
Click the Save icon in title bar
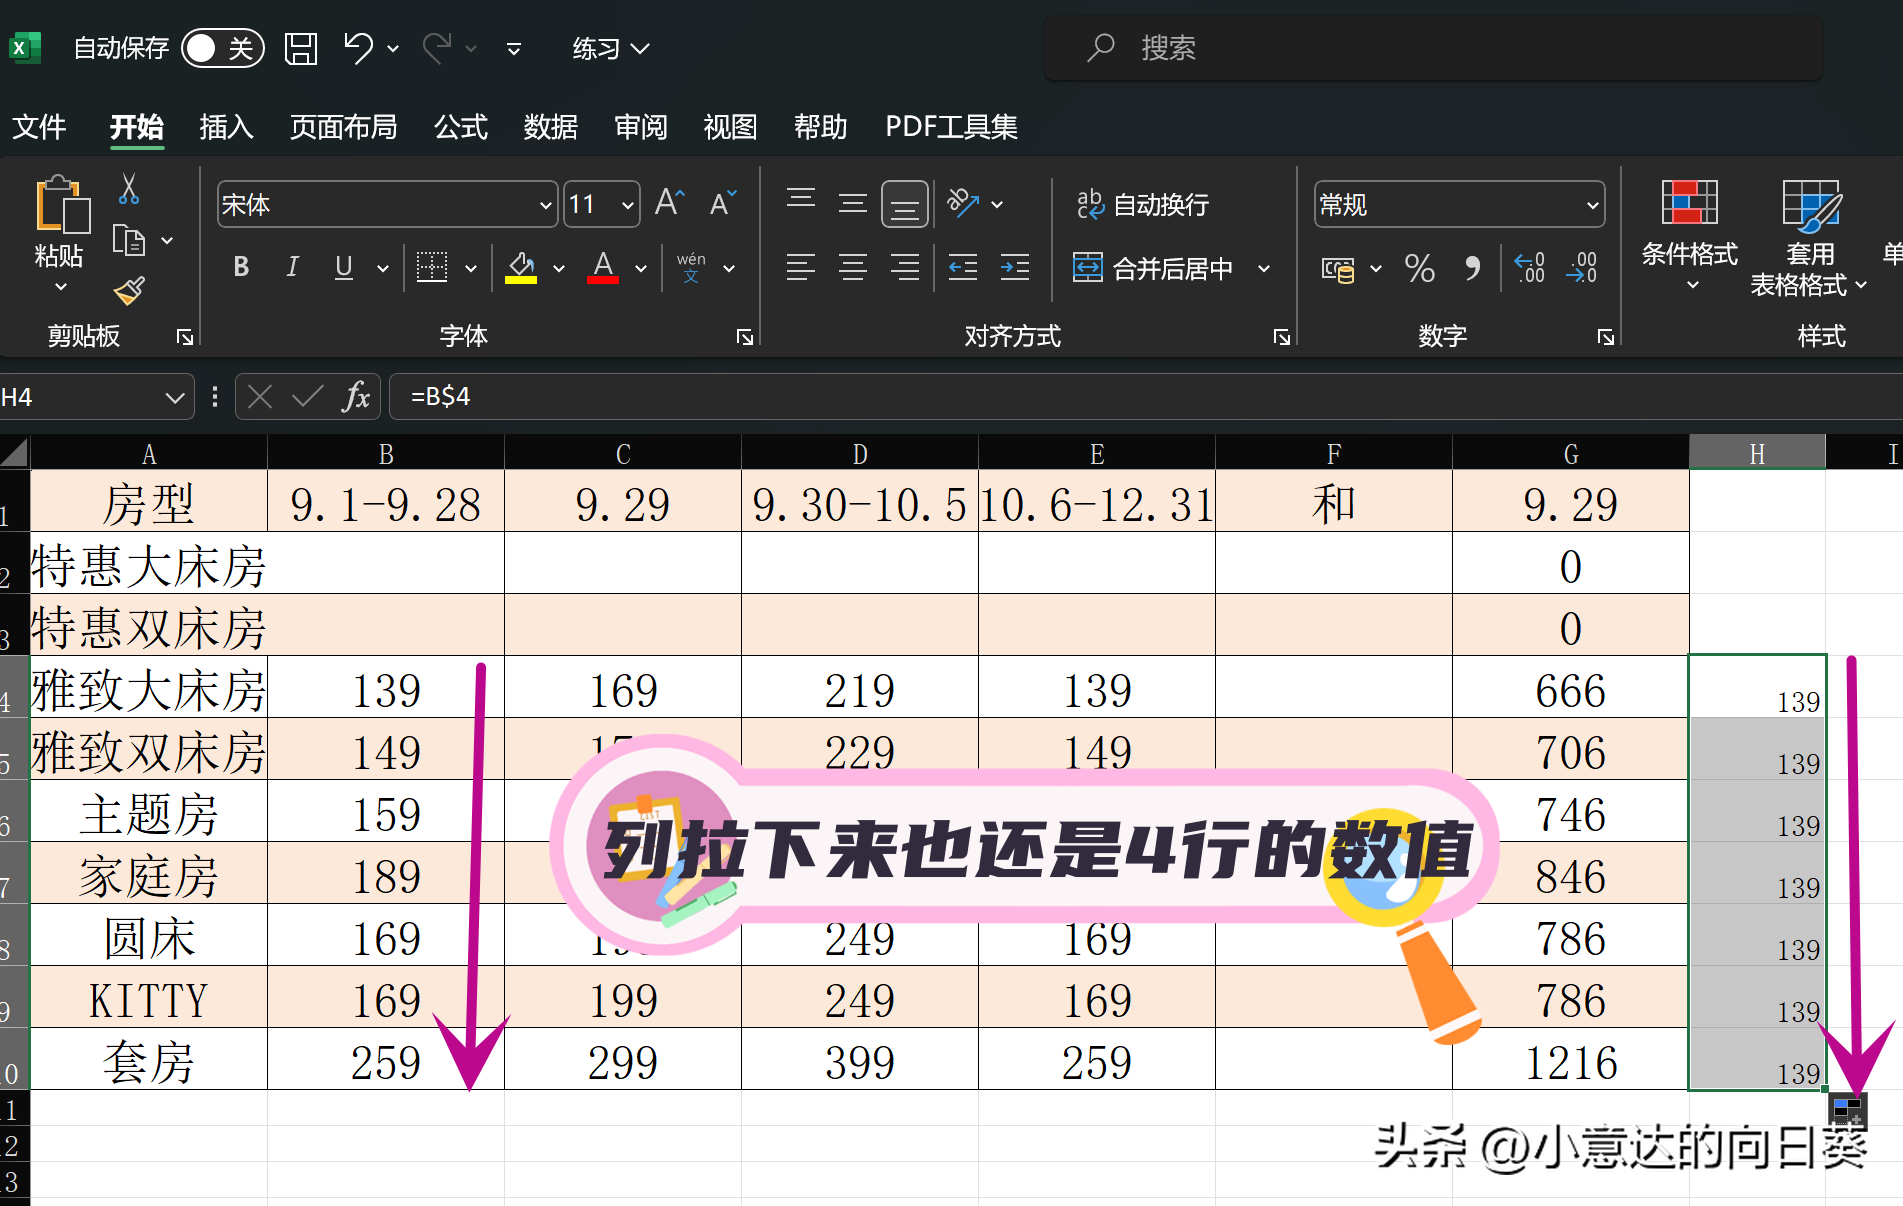coord(301,48)
